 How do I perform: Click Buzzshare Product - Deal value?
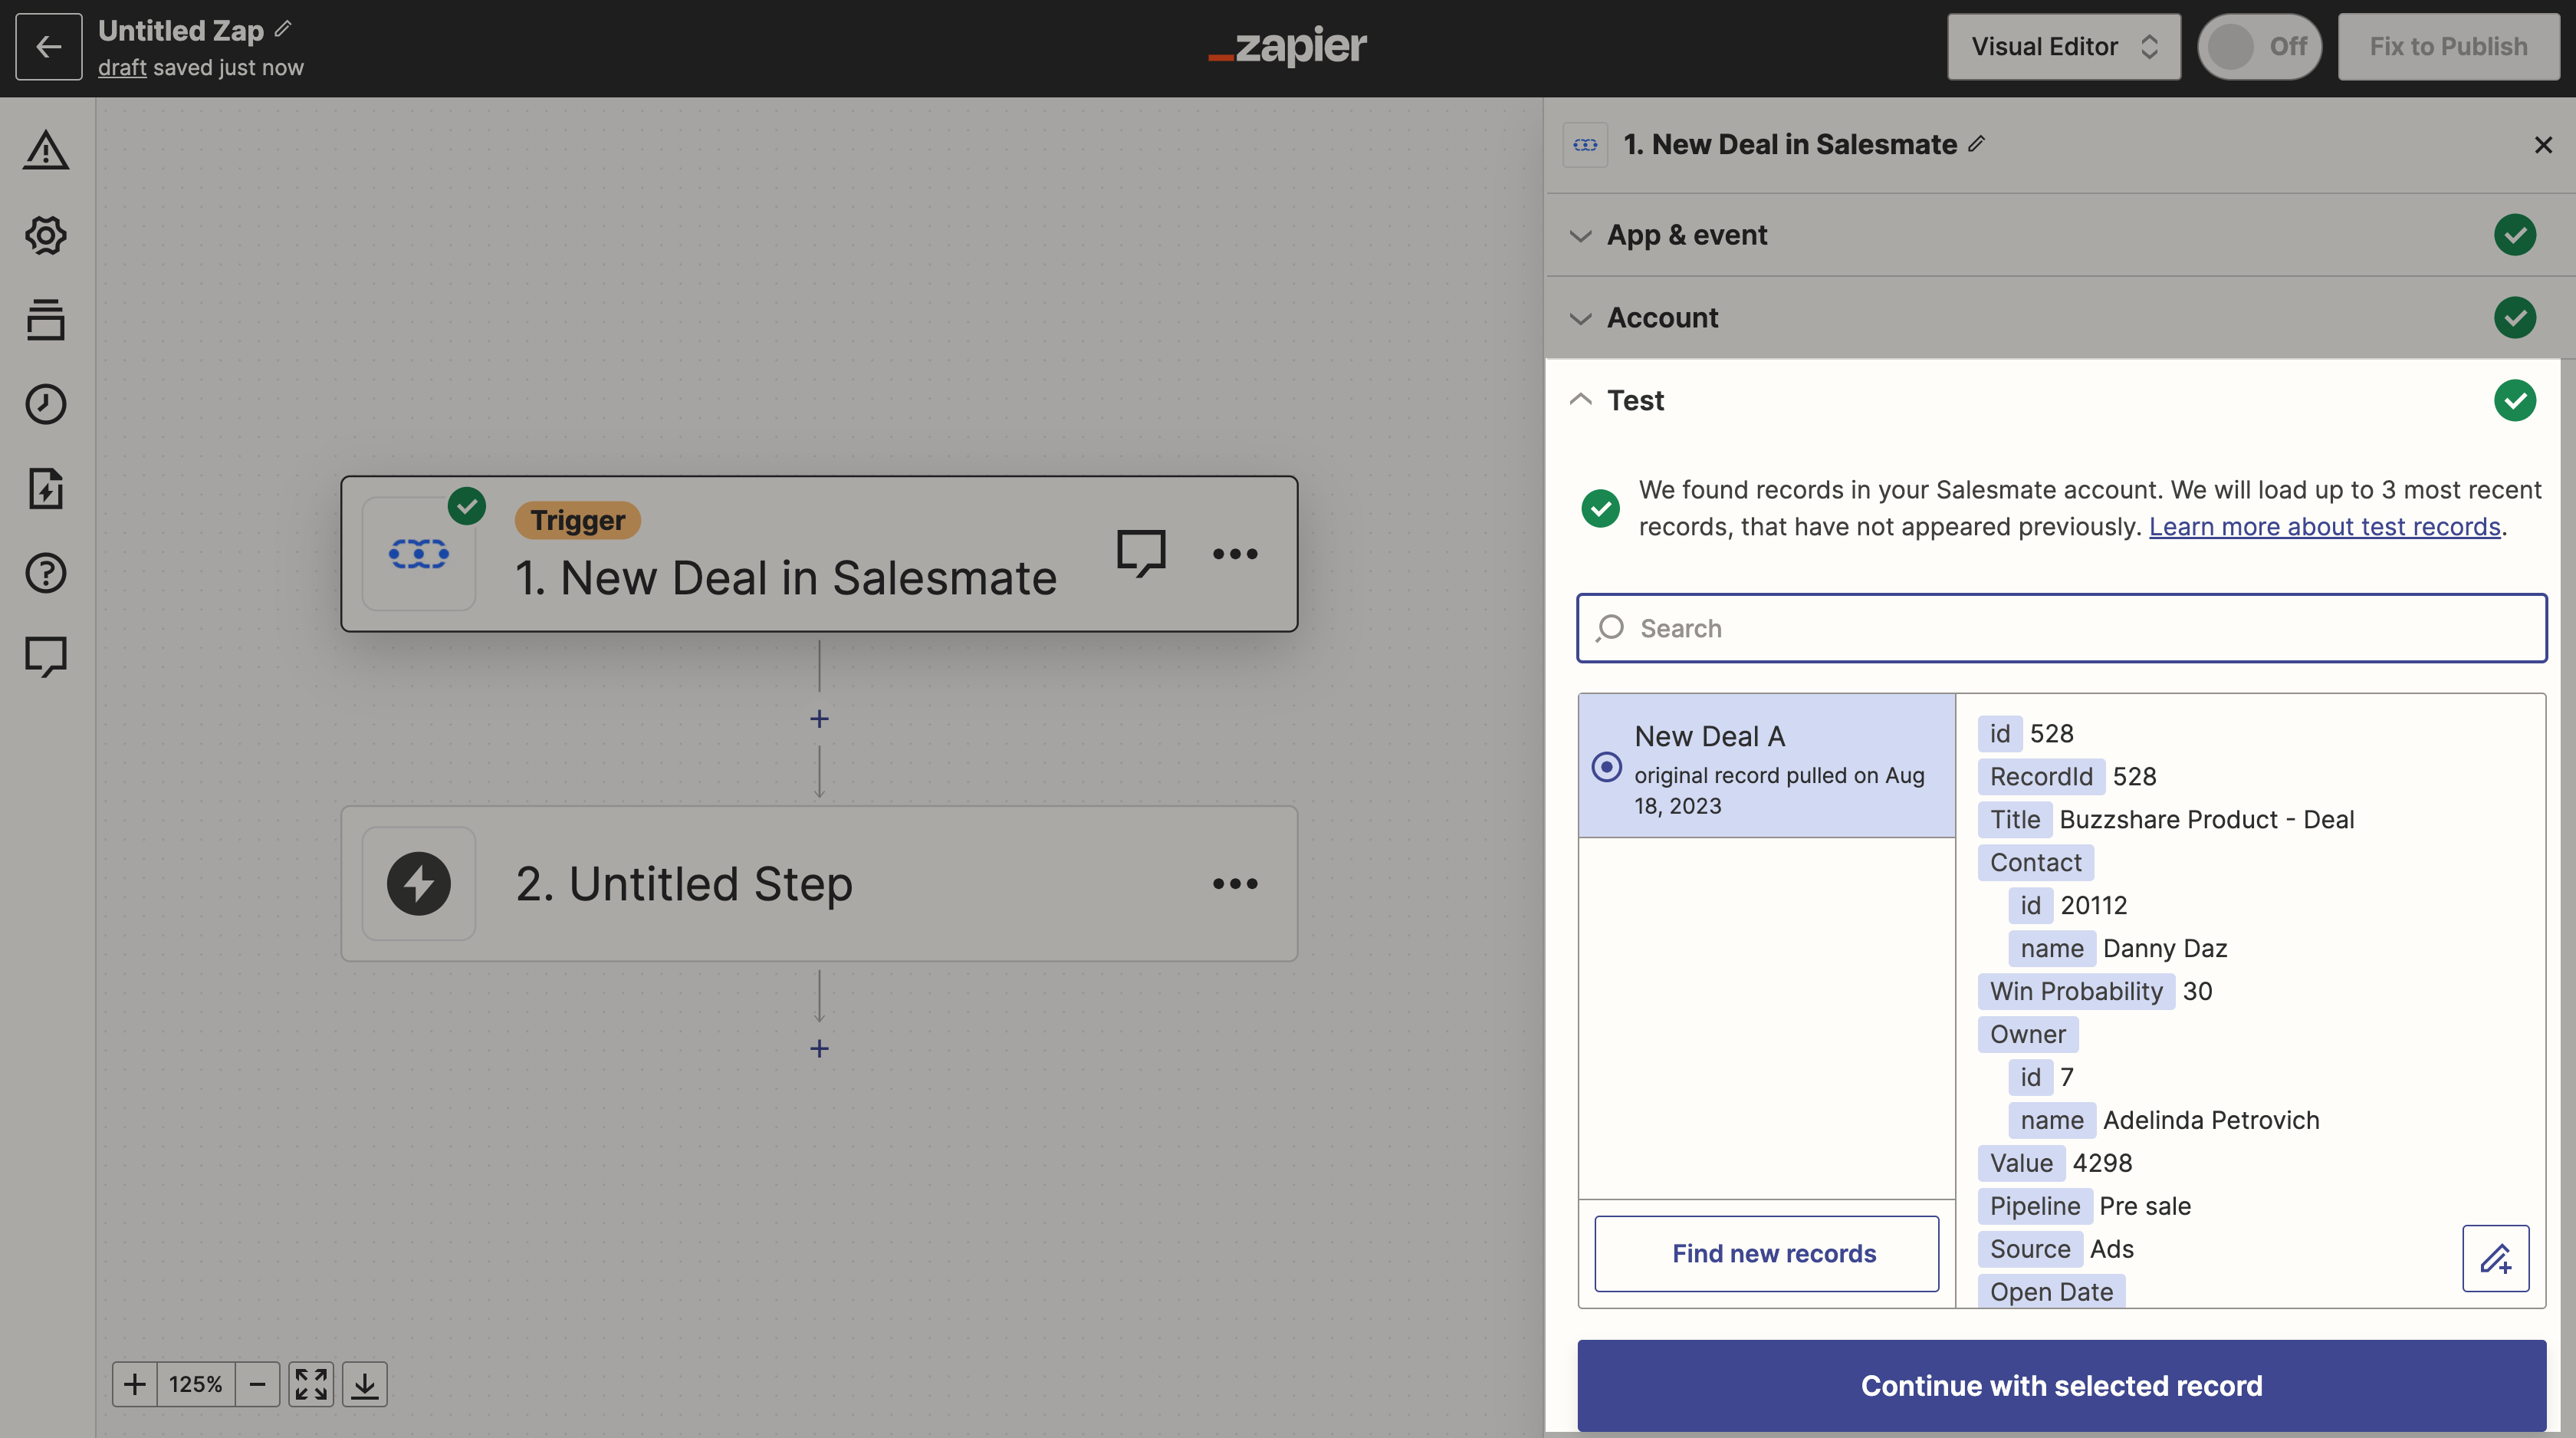tap(2206, 819)
